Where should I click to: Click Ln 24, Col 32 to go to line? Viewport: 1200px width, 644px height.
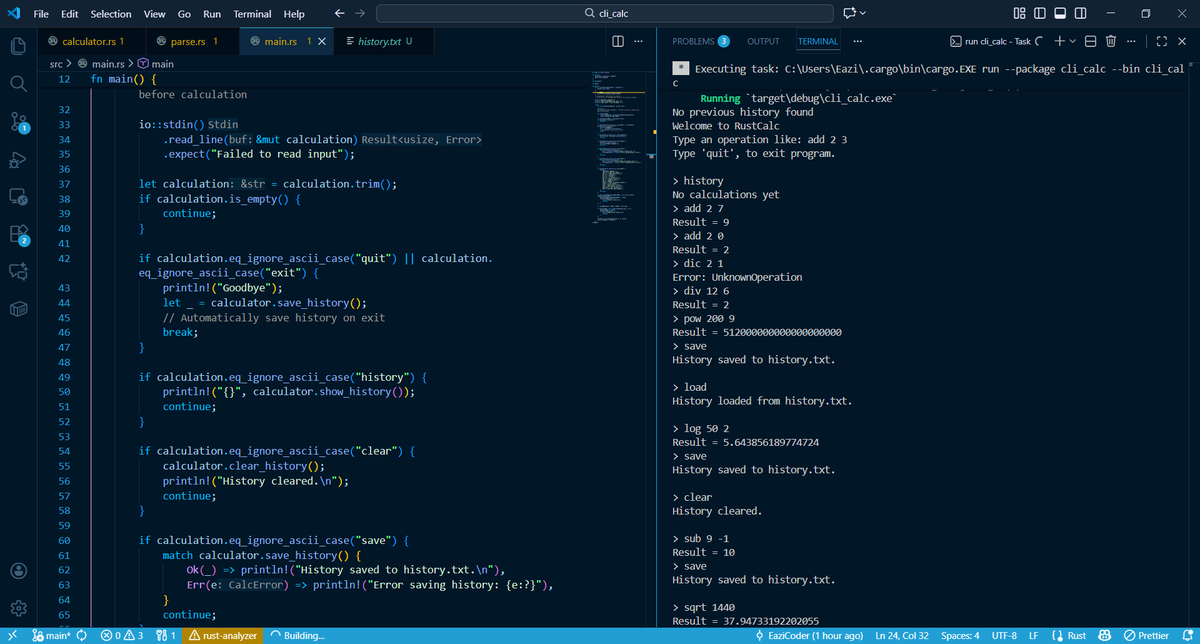point(903,634)
